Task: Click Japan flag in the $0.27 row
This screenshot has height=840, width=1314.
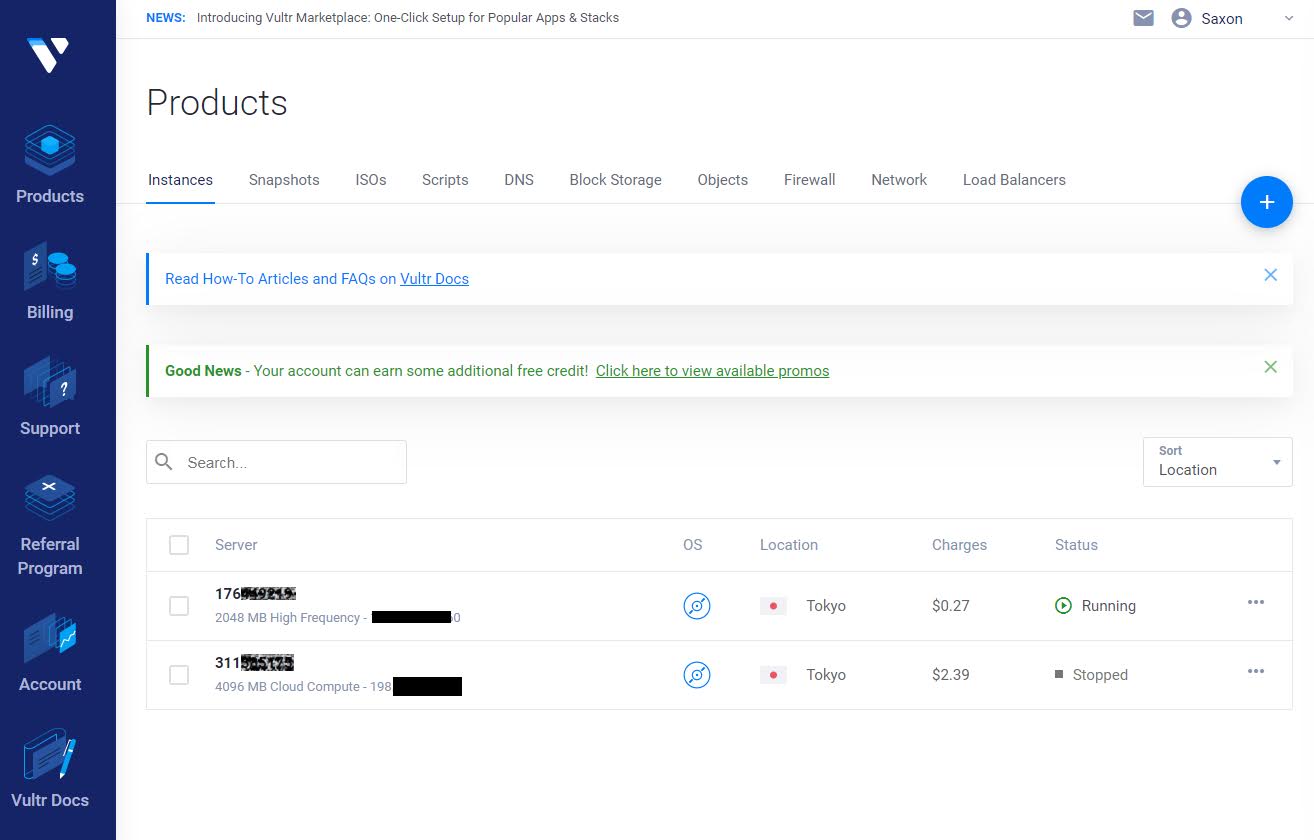Action: point(773,606)
